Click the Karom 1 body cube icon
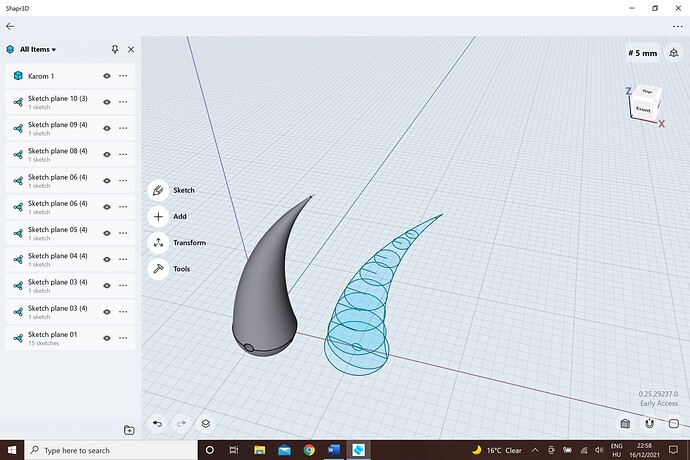690x460 pixels. [x=18, y=76]
